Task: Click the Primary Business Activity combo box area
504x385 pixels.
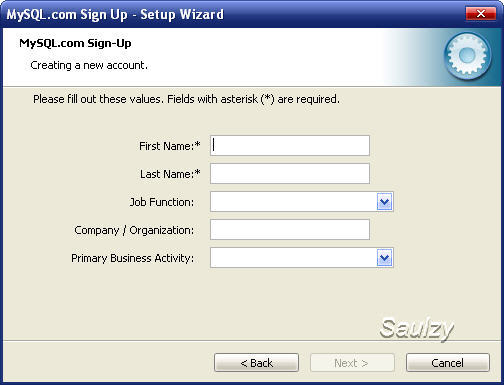Action: 294,258
